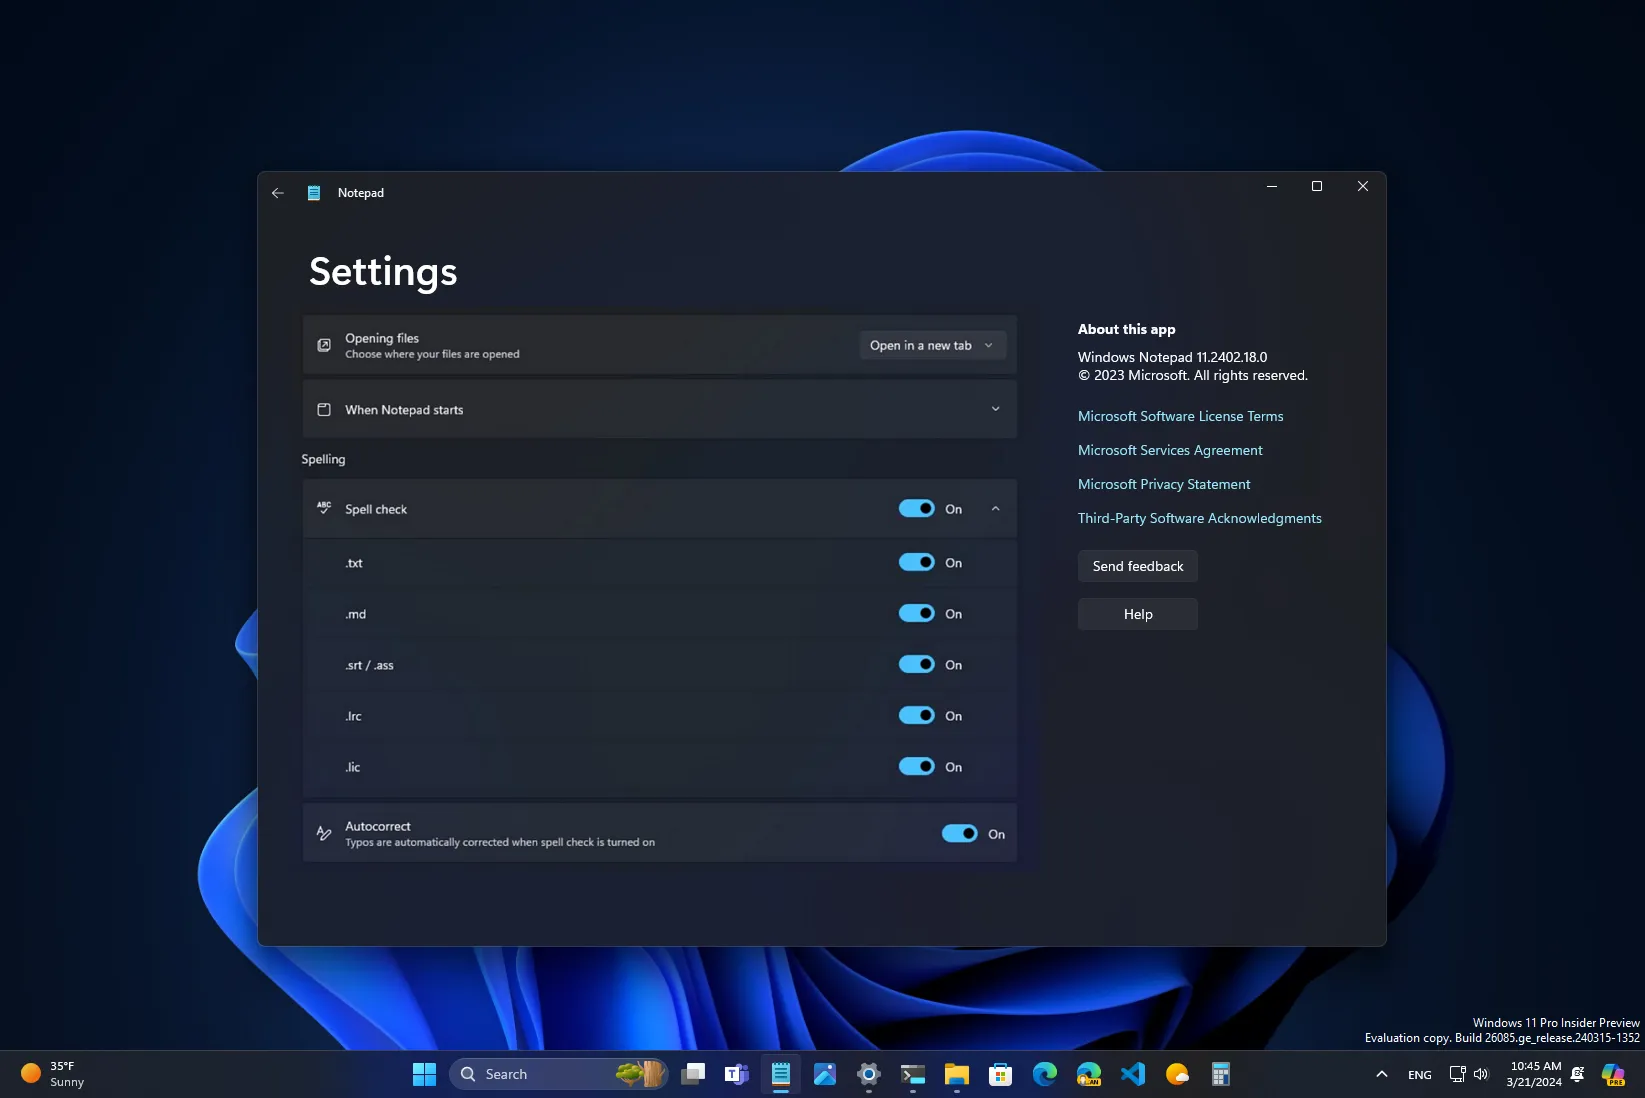Click the 'About this app' heading

(1126, 329)
